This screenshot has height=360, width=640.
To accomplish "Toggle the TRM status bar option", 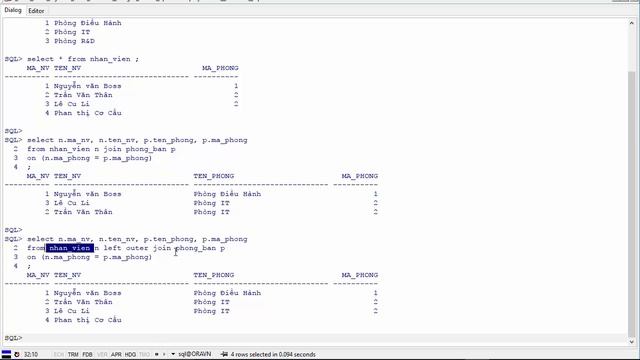I will tap(73, 354).
